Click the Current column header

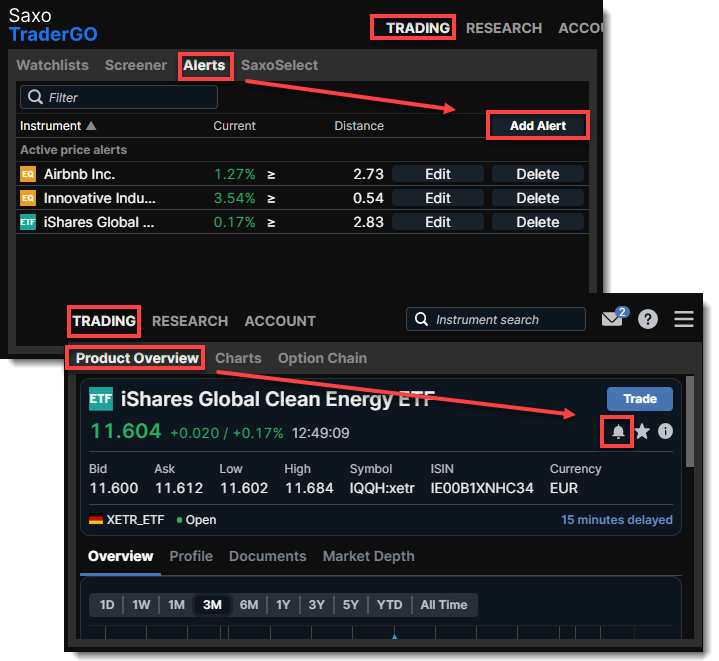click(234, 126)
